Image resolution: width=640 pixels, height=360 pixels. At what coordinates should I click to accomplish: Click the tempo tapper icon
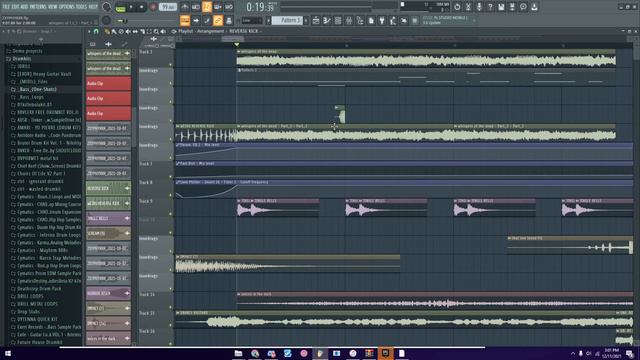tap(393, 20)
